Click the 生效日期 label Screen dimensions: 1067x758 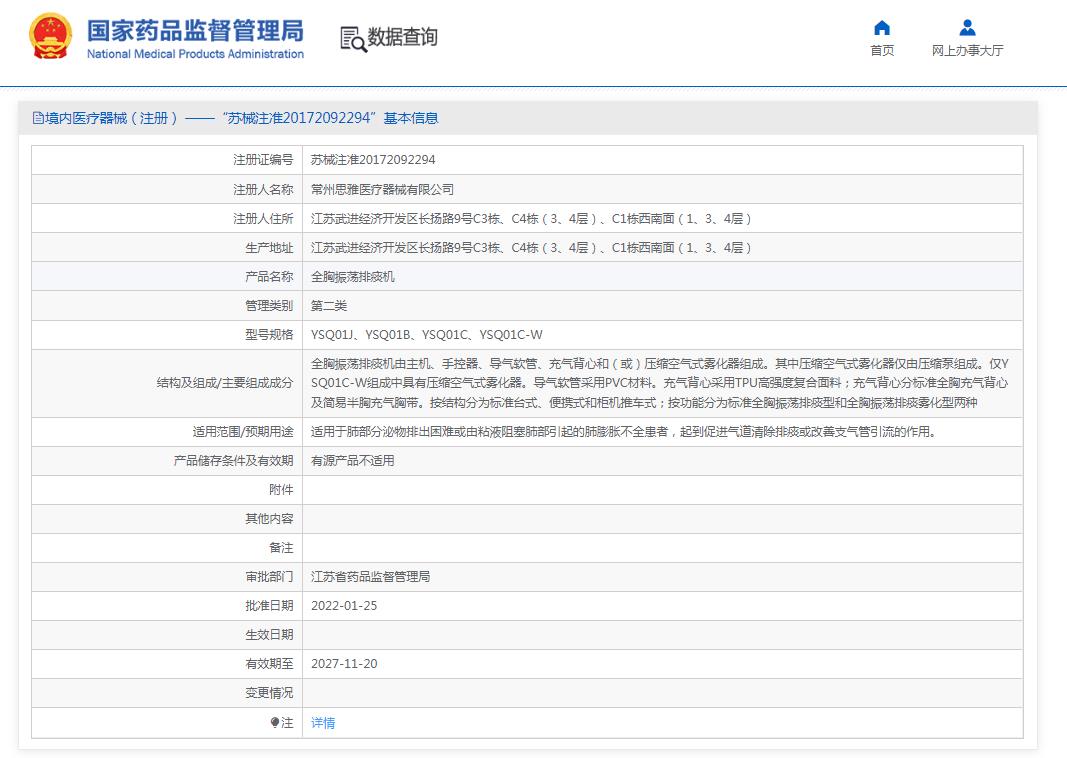click(269, 634)
